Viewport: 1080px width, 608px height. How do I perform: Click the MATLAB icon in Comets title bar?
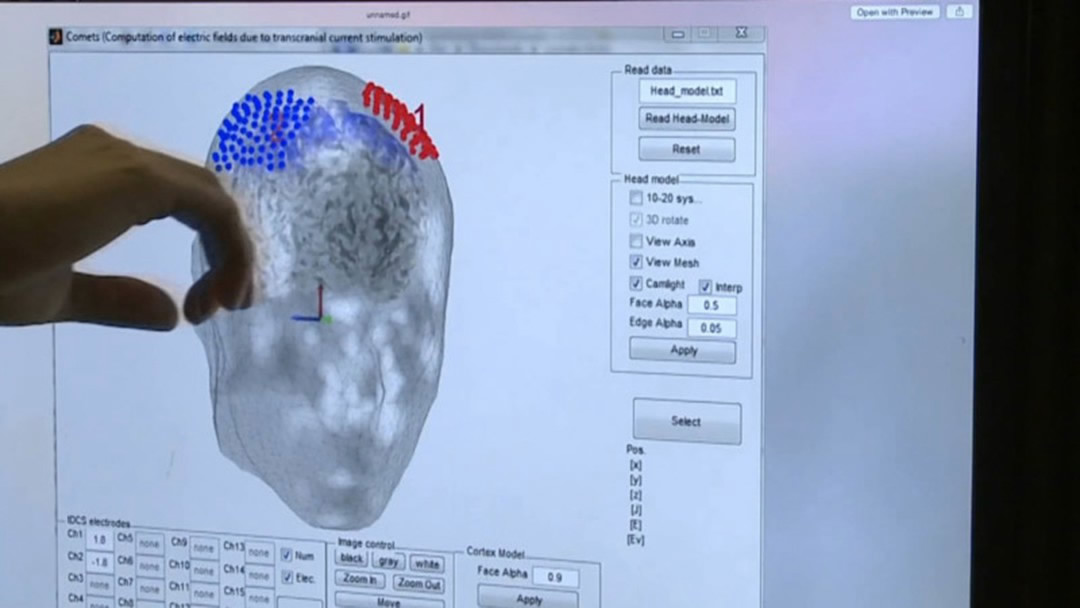(56, 37)
